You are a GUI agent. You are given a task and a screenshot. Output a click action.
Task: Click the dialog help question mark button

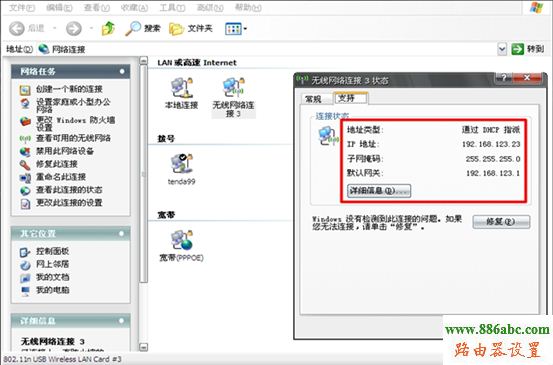[x=504, y=78]
